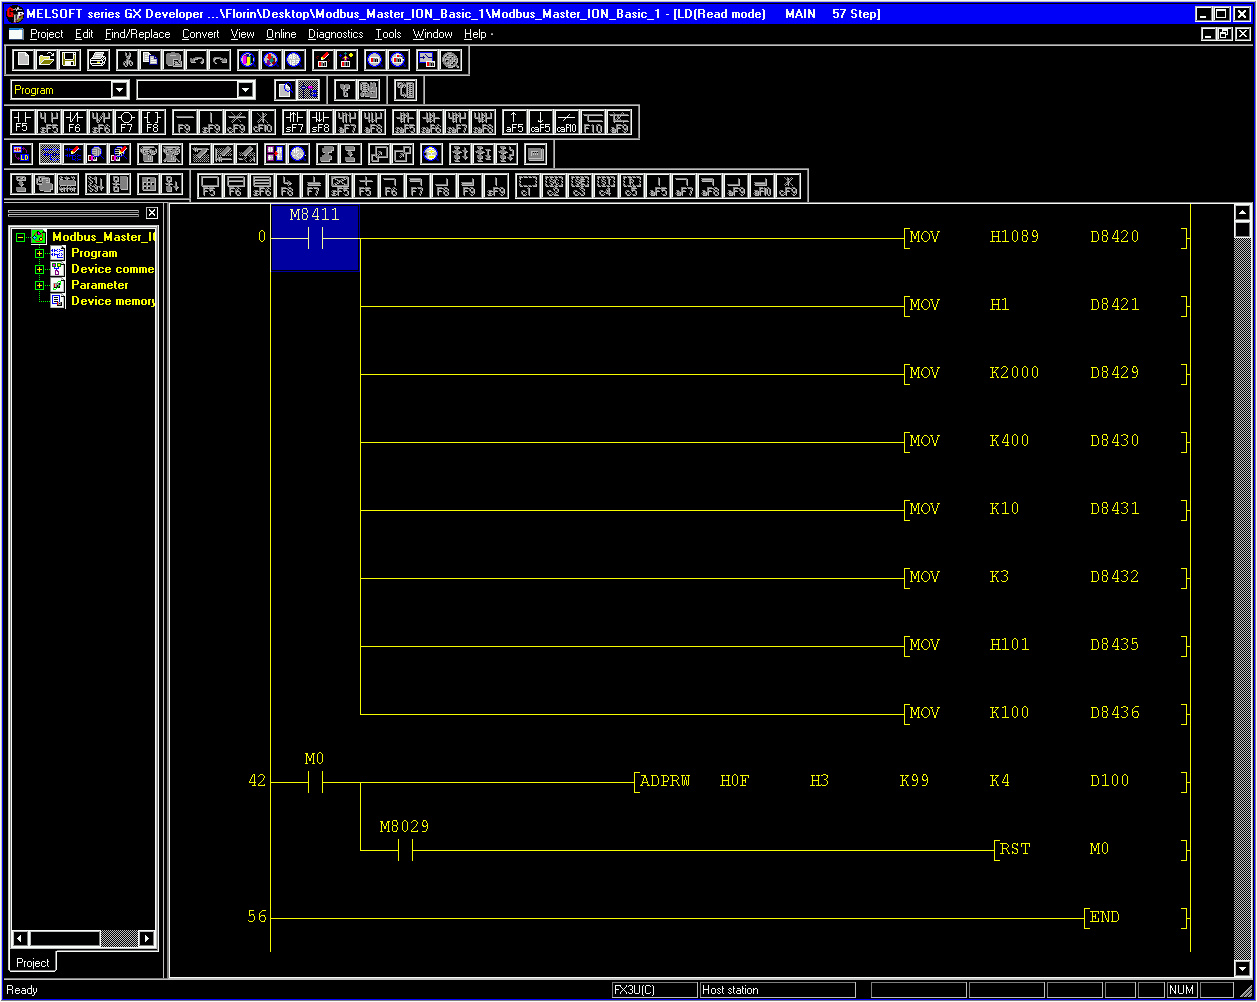Open the Program combo box dropdown arrow
This screenshot has height=1002, width=1257.
click(120, 90)
